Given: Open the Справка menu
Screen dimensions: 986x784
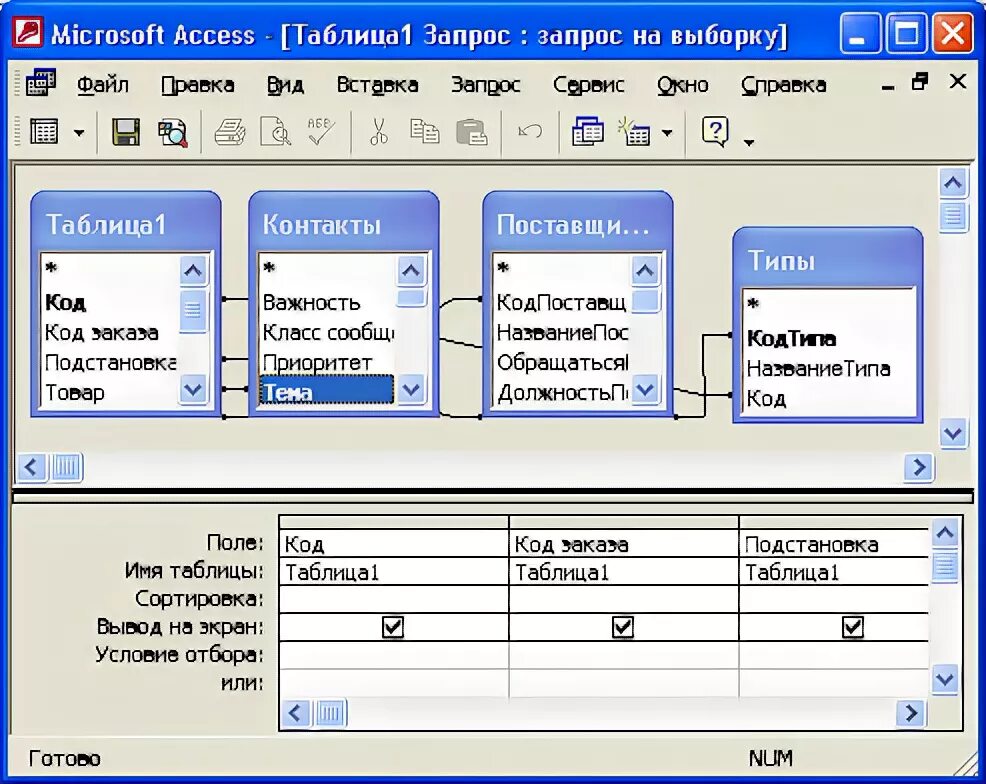Looking at the screenshot, I should point(784,85).
